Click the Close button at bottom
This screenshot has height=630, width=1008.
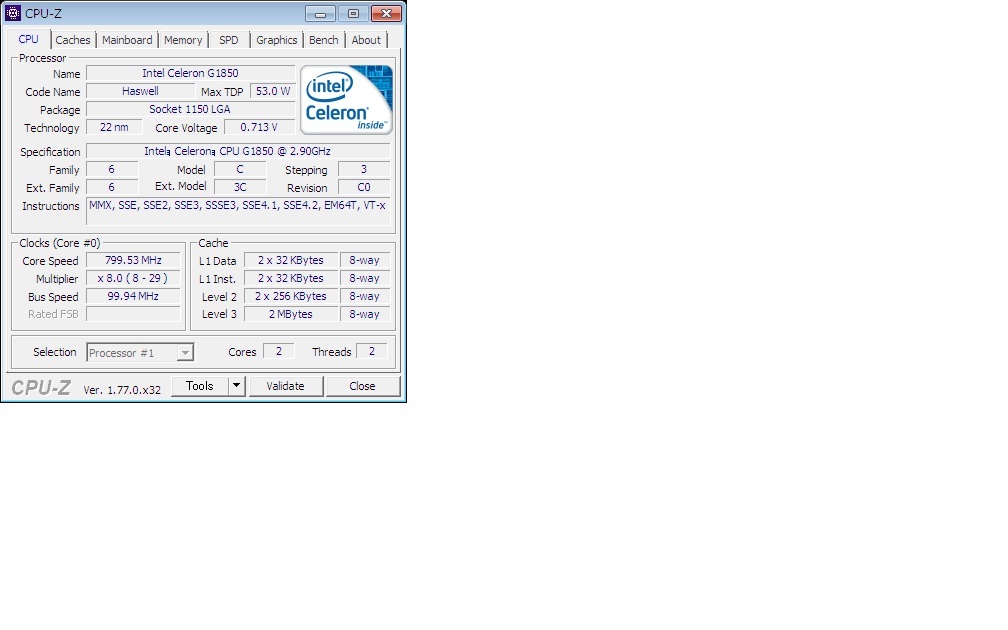click(363, 386)
